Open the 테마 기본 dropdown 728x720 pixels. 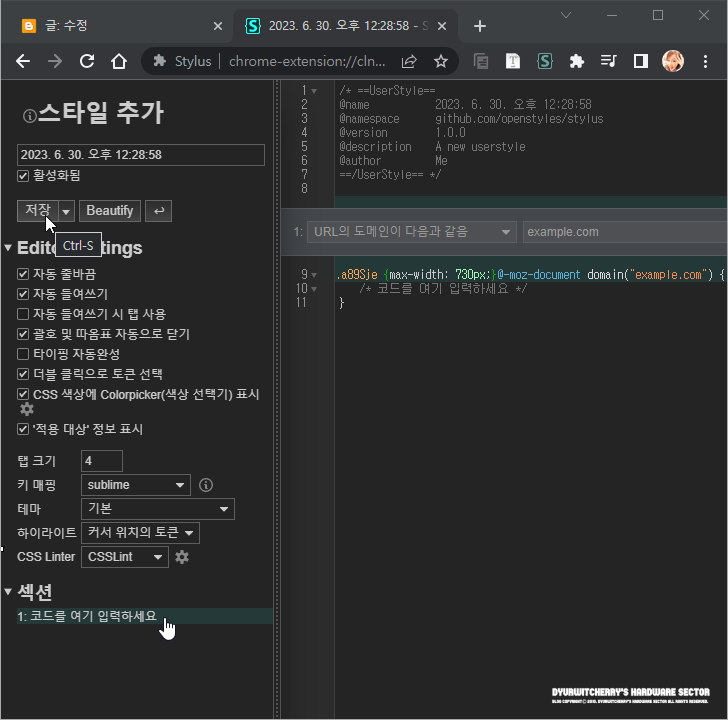158,509
